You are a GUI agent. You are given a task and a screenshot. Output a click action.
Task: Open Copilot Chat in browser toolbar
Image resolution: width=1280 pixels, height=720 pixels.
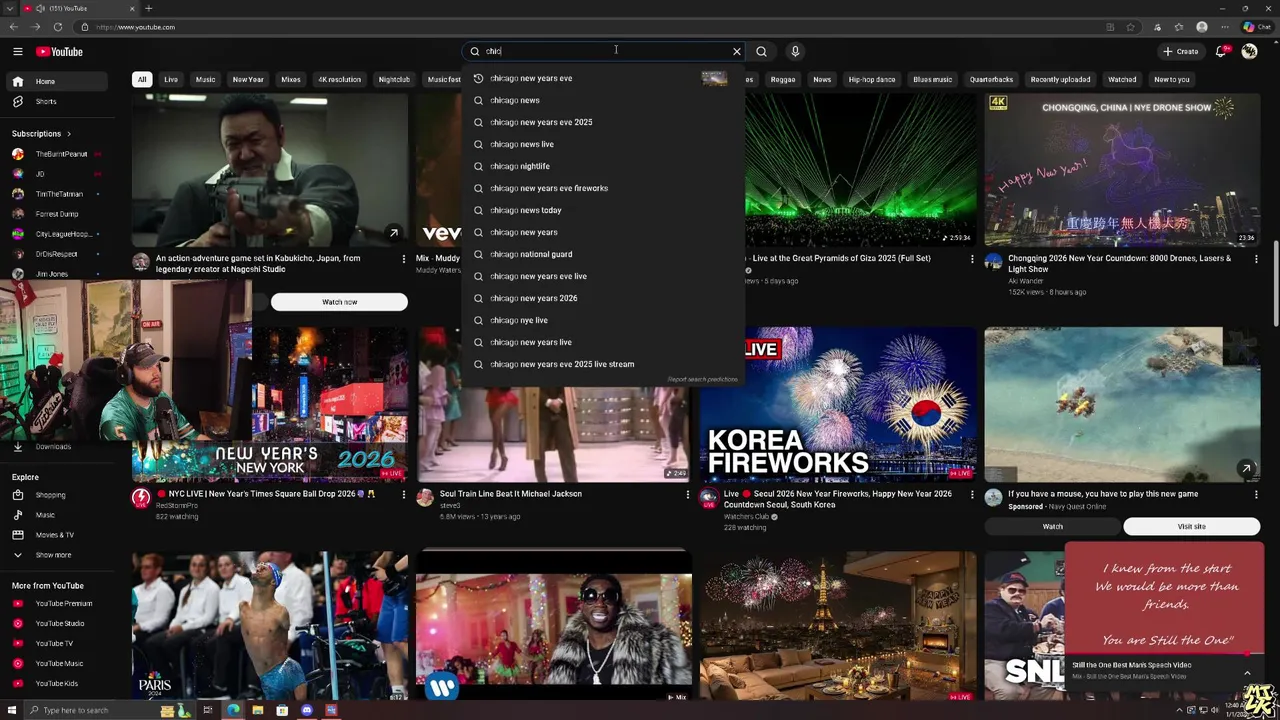pyautogui.click(x=1257, y=27)
